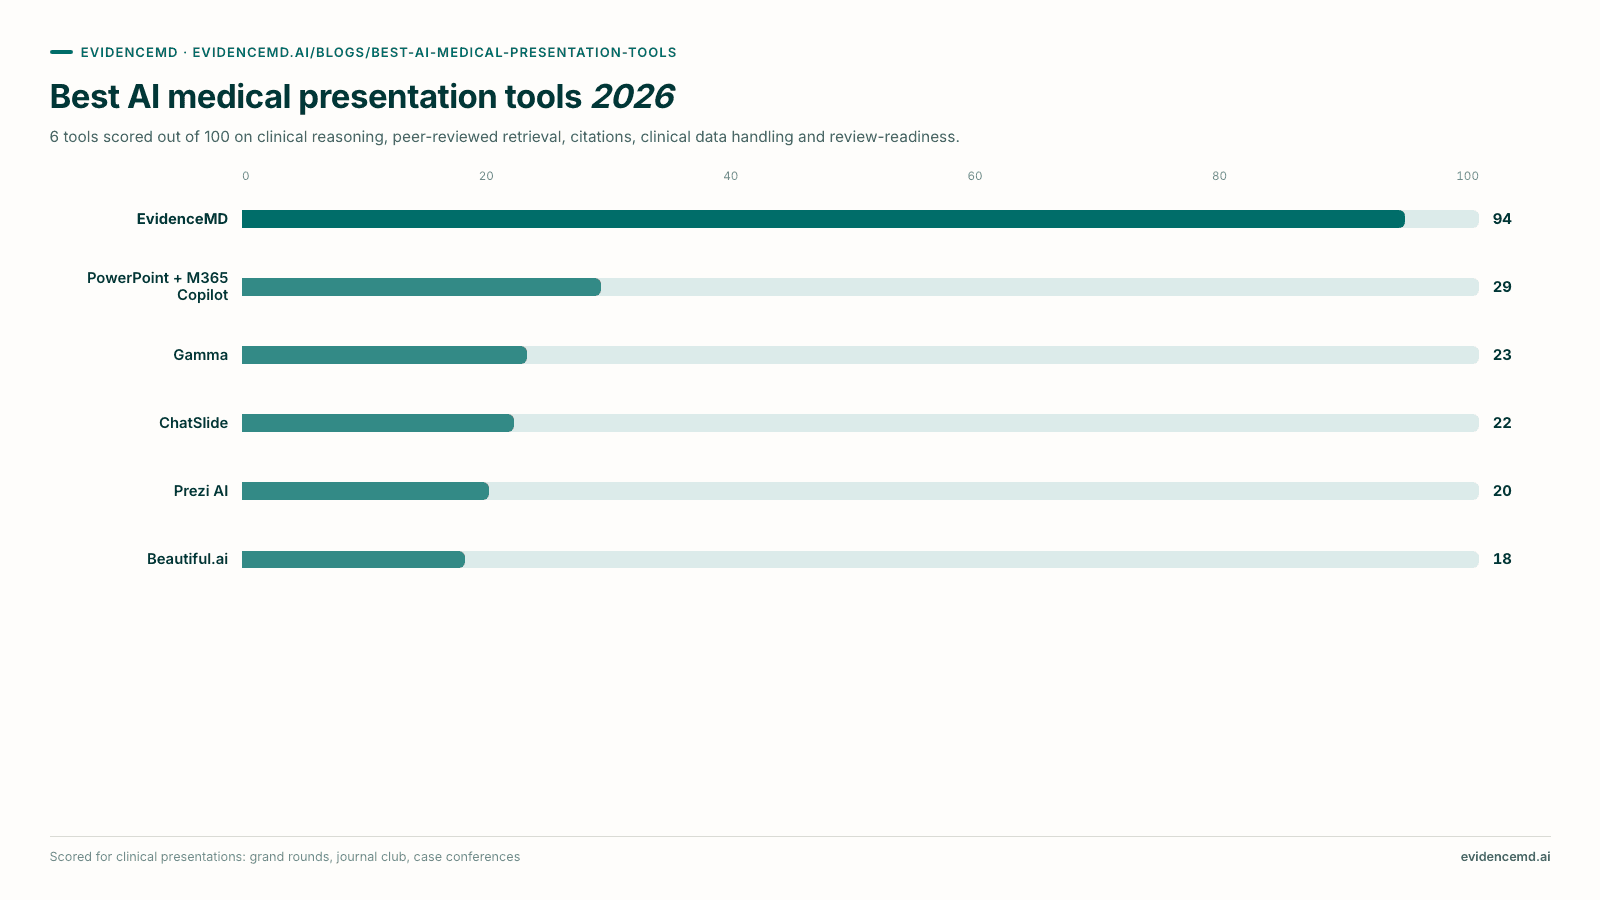Click the subtitle starting '6 tools scored out of 100'
Screen dimensions: 1600x900
[x=504, y=137]
